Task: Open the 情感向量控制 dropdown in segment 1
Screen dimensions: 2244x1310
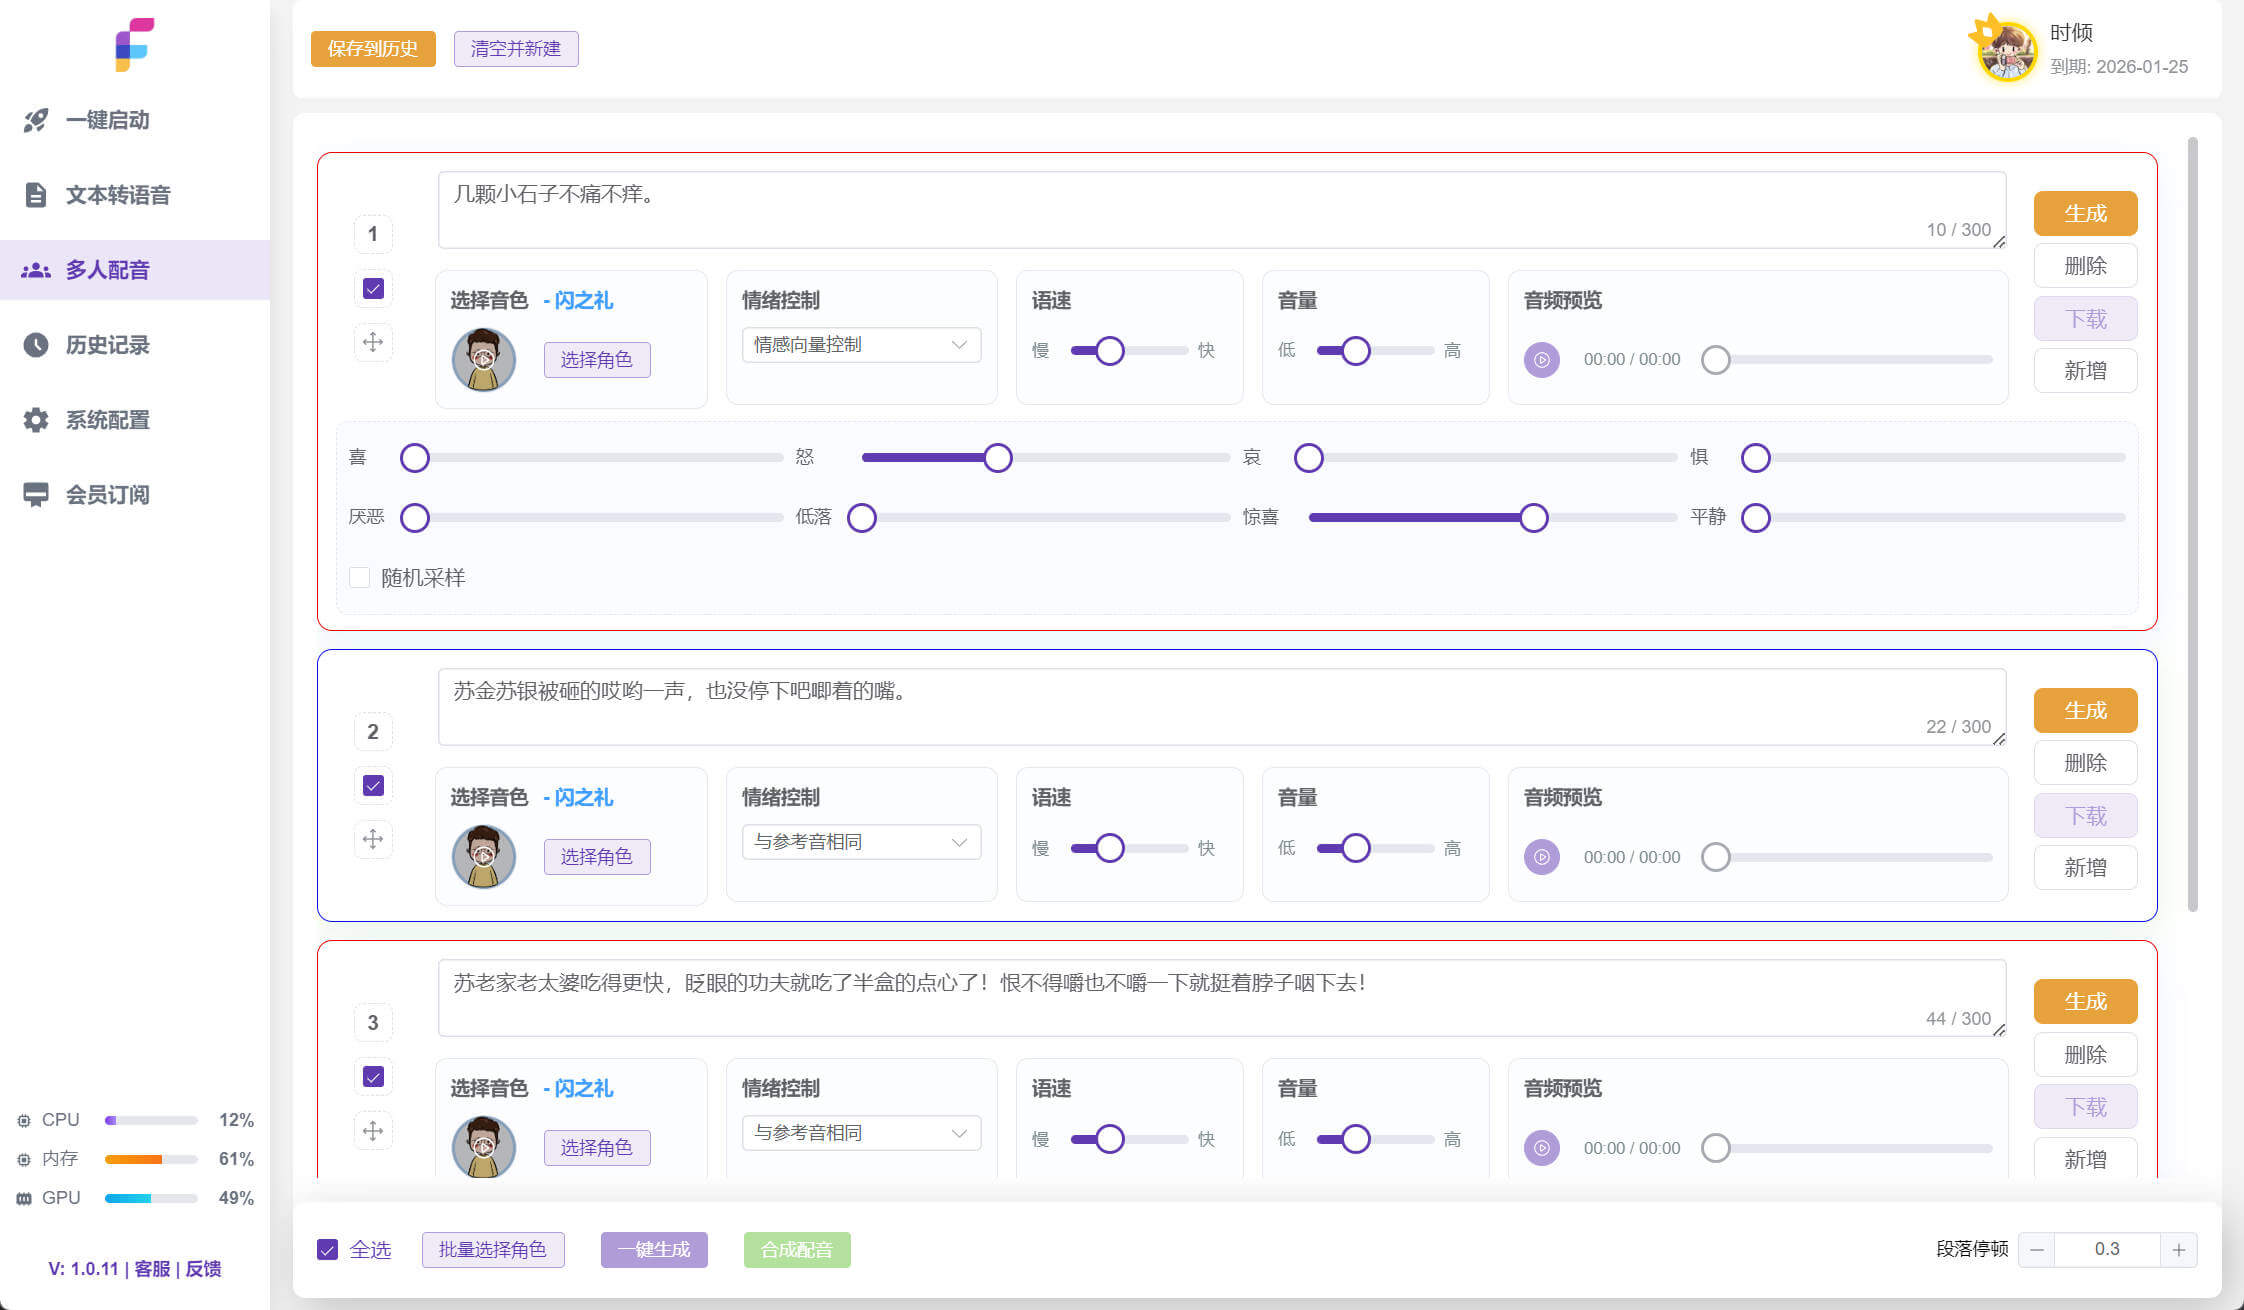Action: point(860,345)
